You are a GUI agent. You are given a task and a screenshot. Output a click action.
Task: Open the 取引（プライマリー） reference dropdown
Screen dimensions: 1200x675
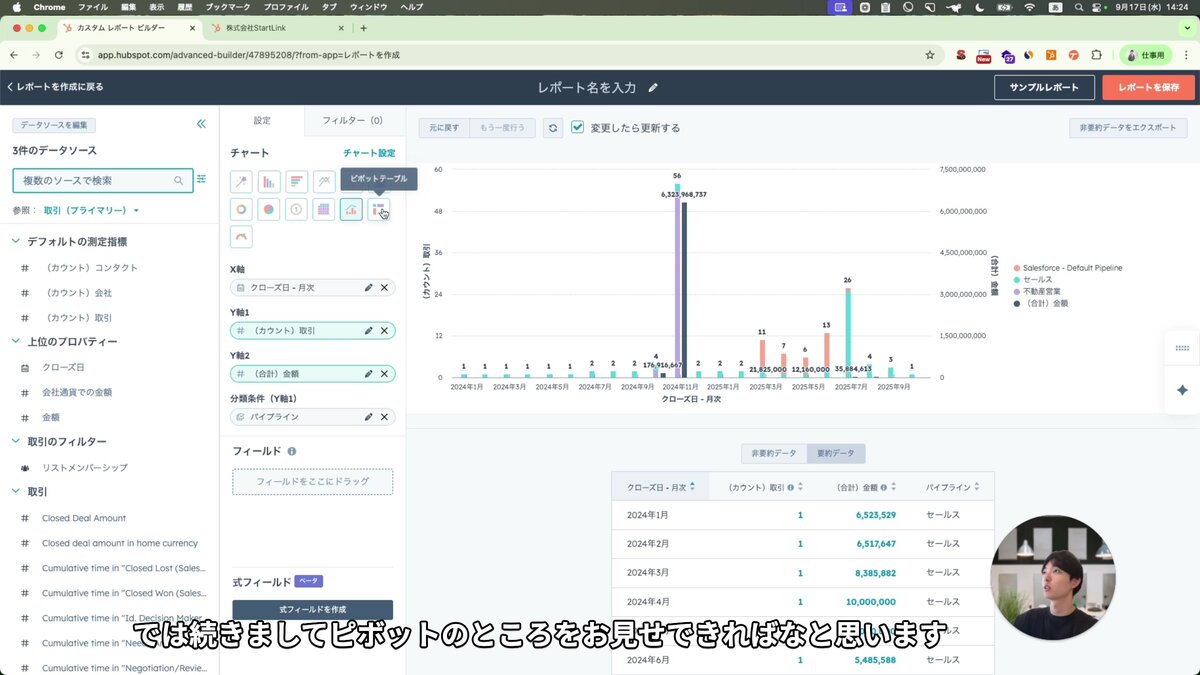[91, 211]
